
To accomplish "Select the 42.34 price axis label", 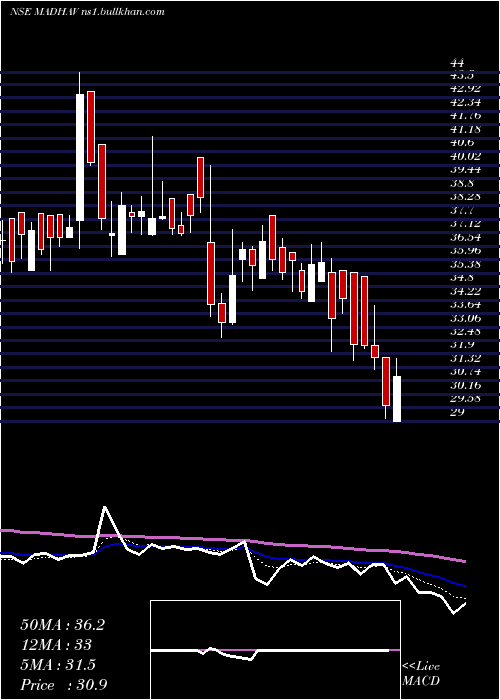I will point(465,103).
